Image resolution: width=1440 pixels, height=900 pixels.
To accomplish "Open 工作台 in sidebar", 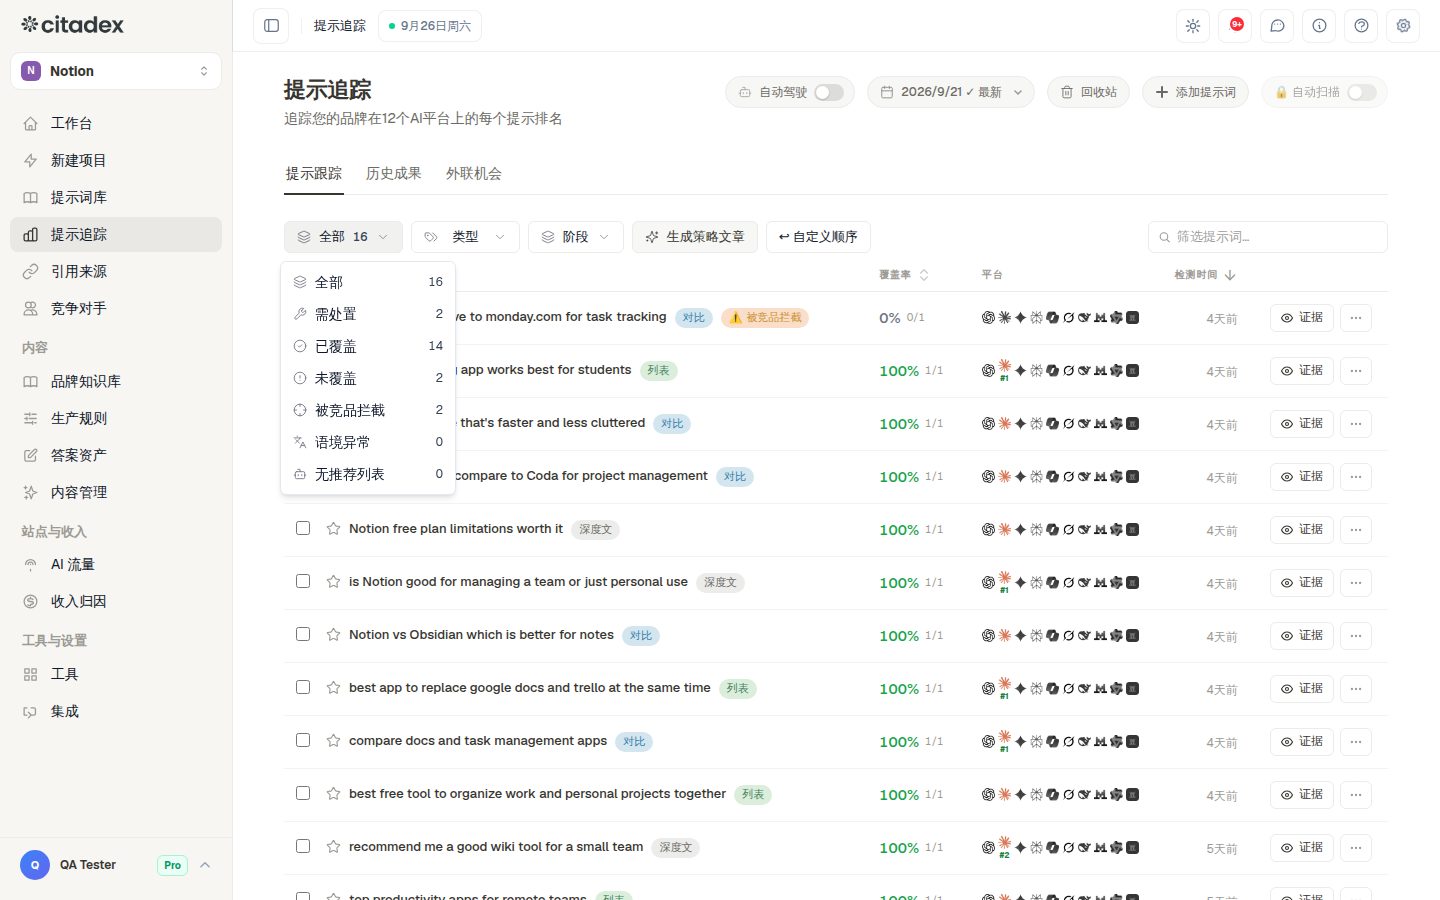I will click(x=116, y=123).
